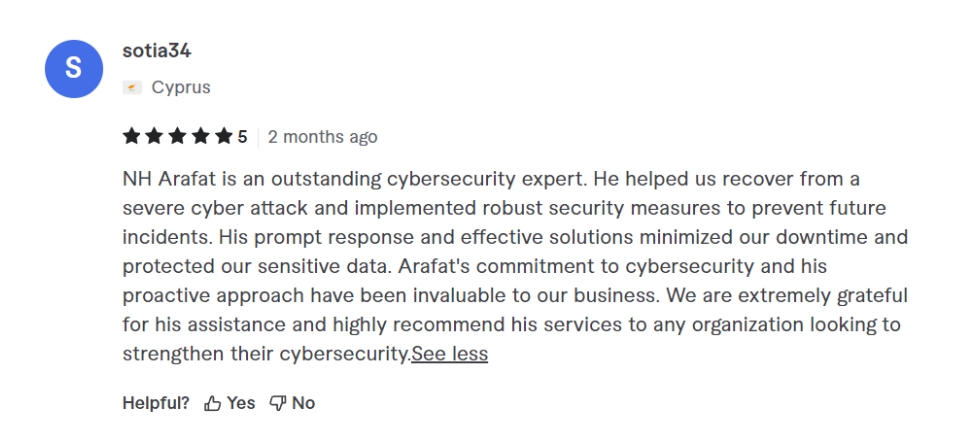963x442 pixels.
Task: Click the "Helpful?" label
Action: 157,403
